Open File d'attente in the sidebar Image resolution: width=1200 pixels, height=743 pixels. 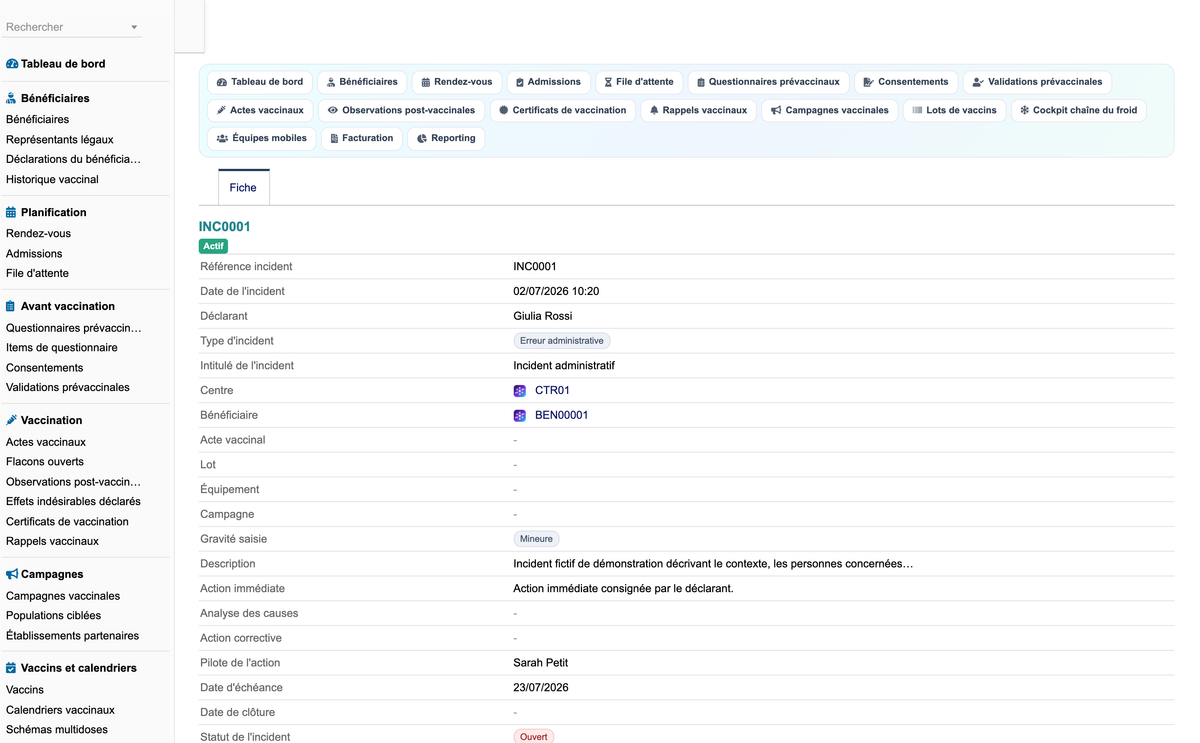point(37,273)
